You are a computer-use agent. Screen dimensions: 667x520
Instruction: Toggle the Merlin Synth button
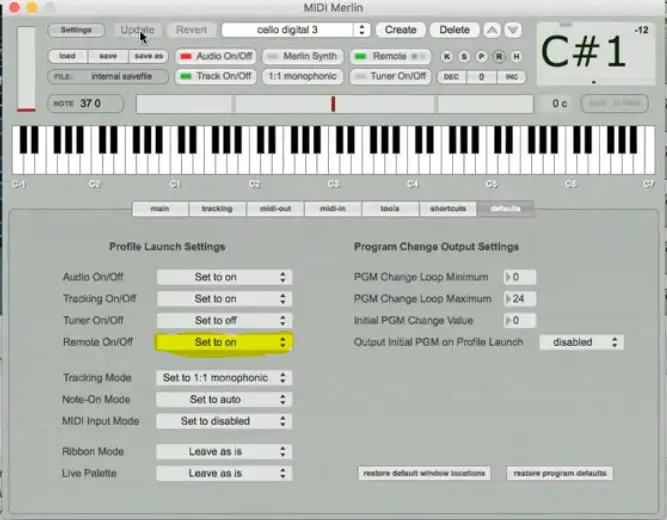tap(303, 56)
